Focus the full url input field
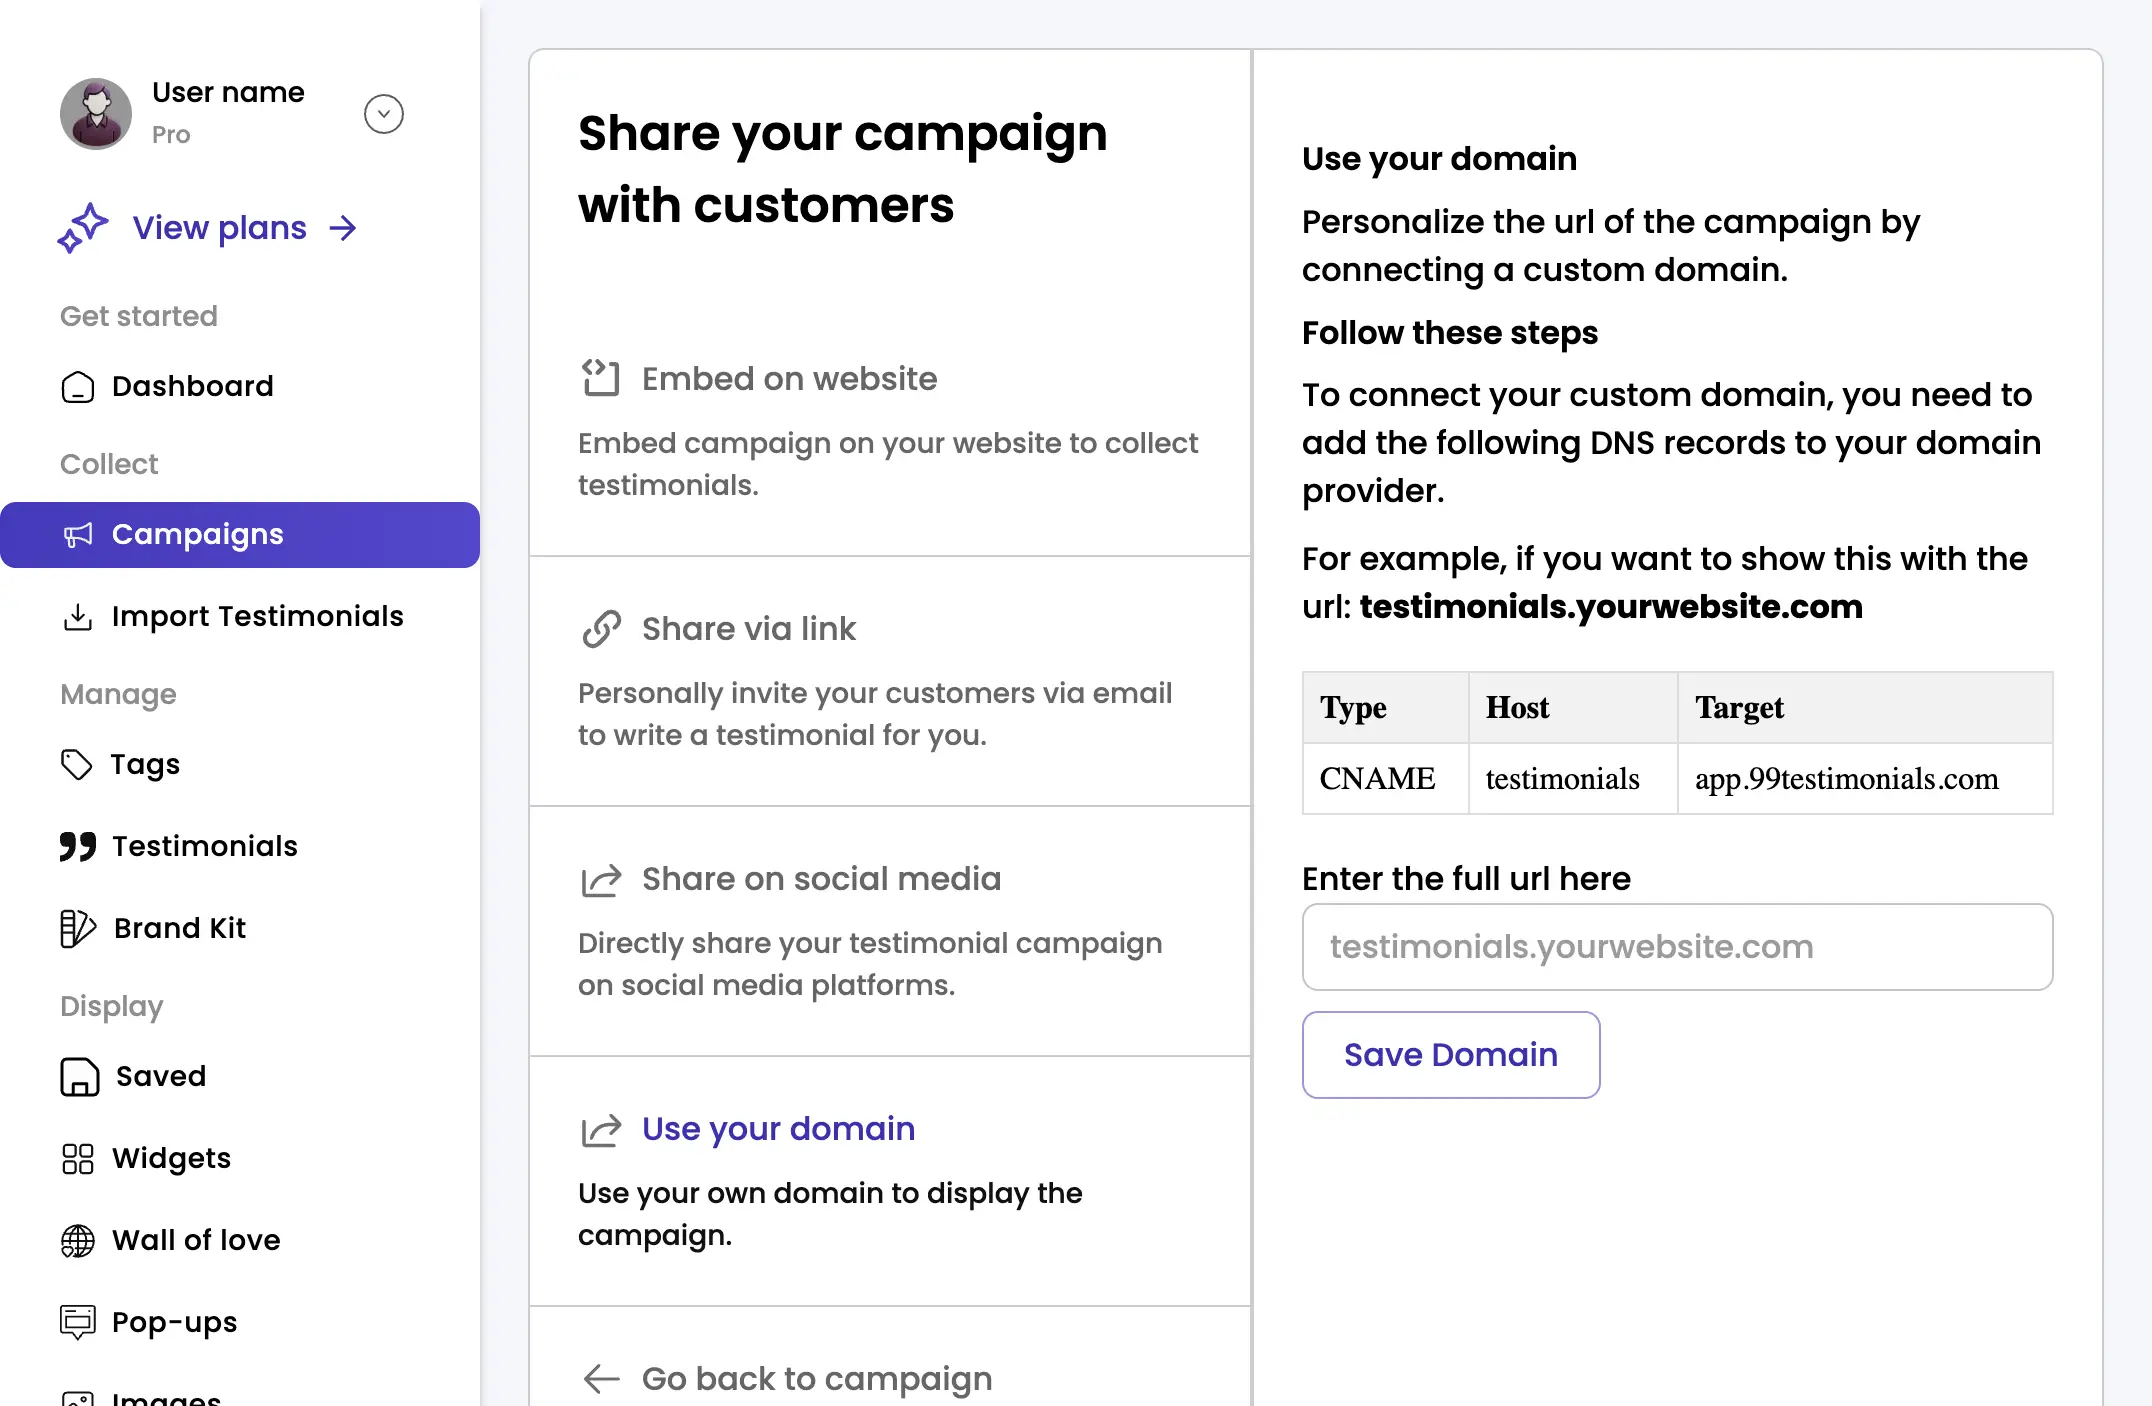The width and height of the screenshot is (2152, 1406). (1677, 947)
